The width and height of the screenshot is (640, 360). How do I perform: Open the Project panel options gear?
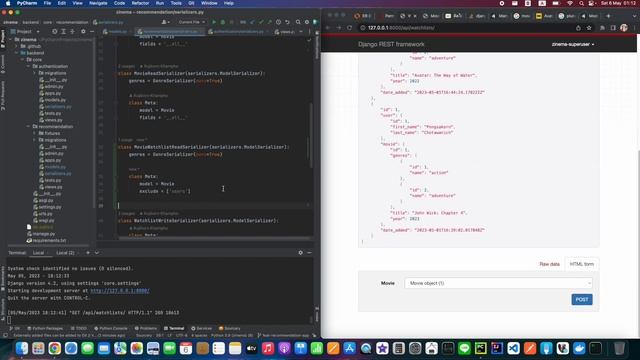(83, 31)
